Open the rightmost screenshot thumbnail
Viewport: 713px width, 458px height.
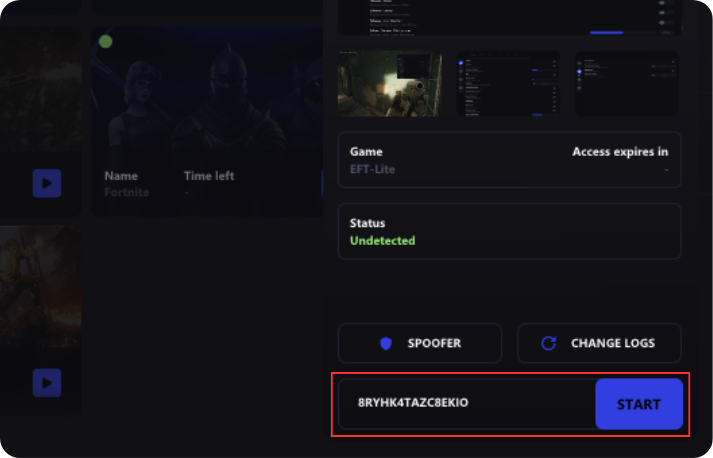coord(627,84)
